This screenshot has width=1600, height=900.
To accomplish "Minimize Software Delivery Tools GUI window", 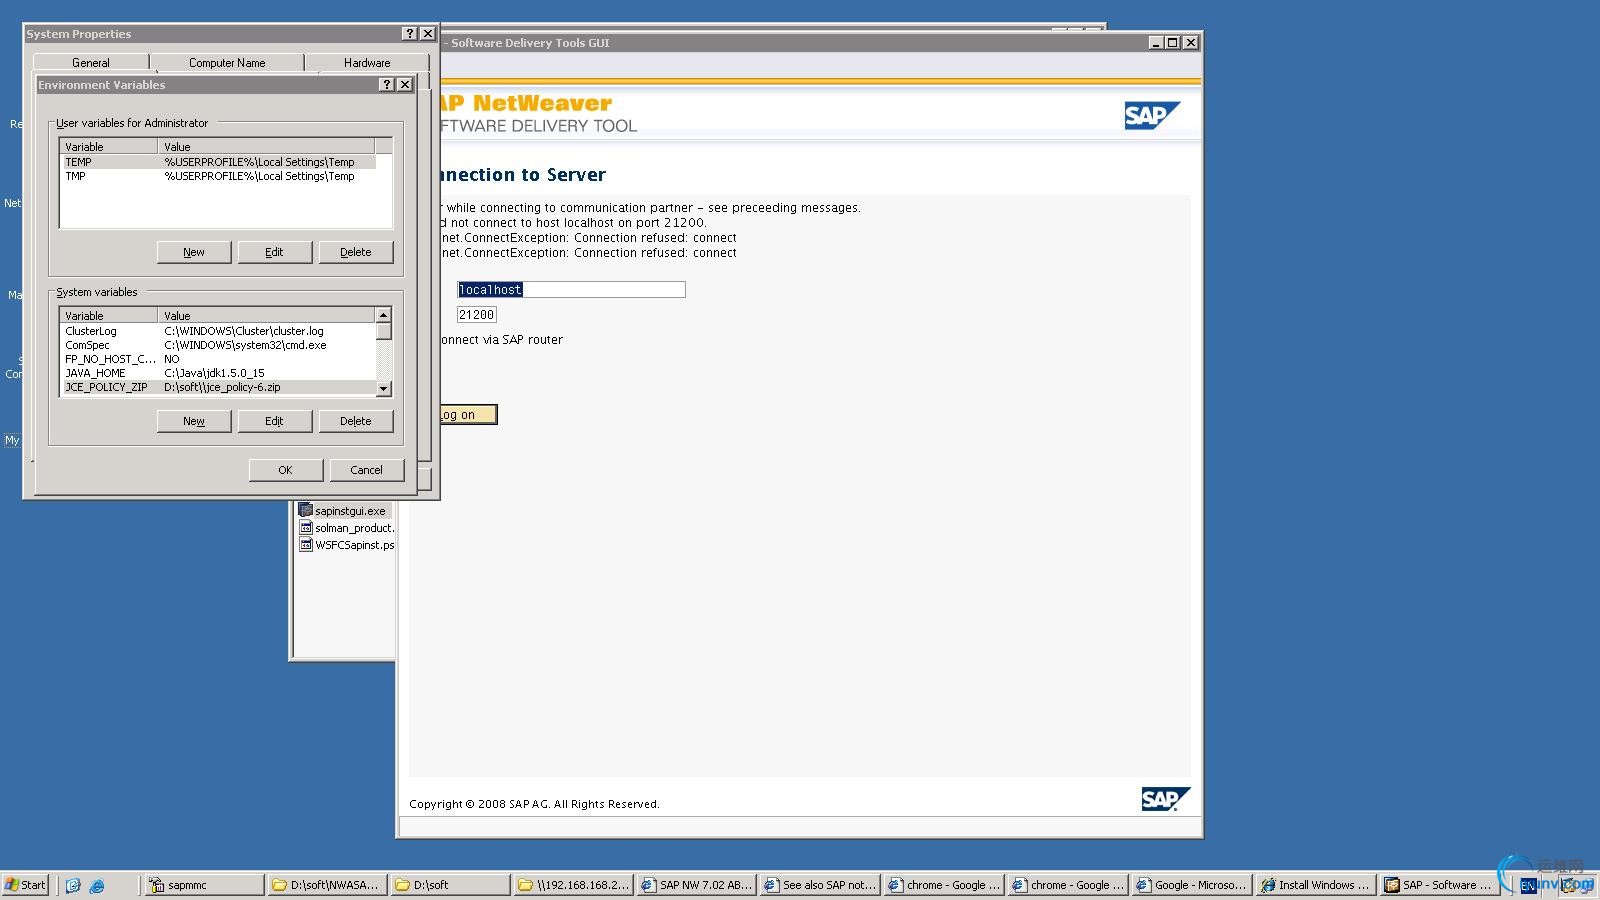I will point(1156,43).
